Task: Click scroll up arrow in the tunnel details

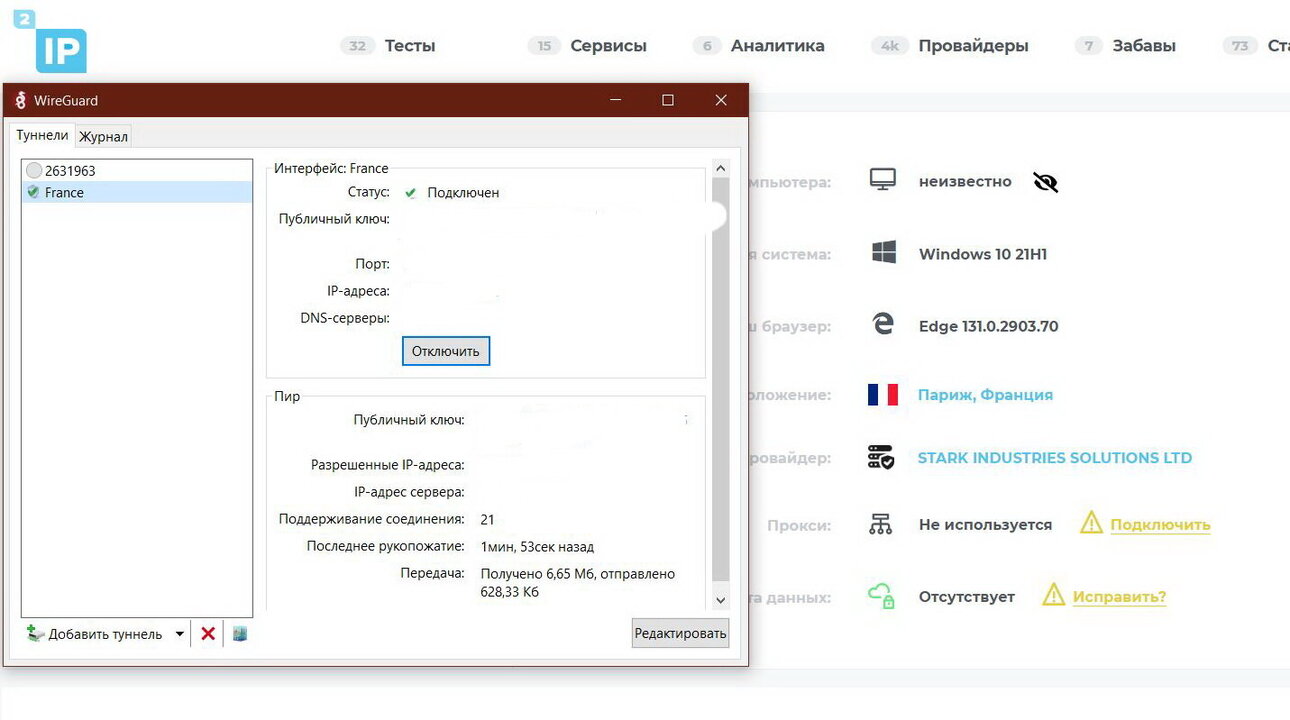Action: pyautogui.click(x=720, y=168)
